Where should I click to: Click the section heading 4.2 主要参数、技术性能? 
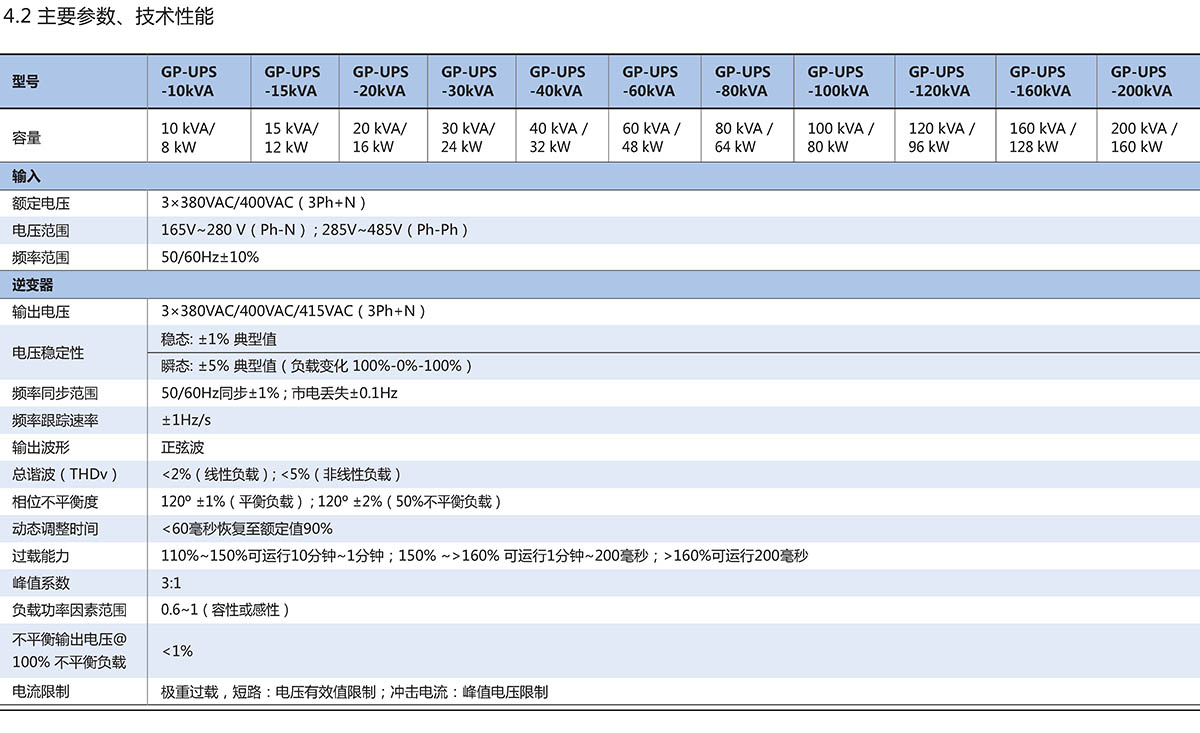pyautogui.click(x=110, y=17)
